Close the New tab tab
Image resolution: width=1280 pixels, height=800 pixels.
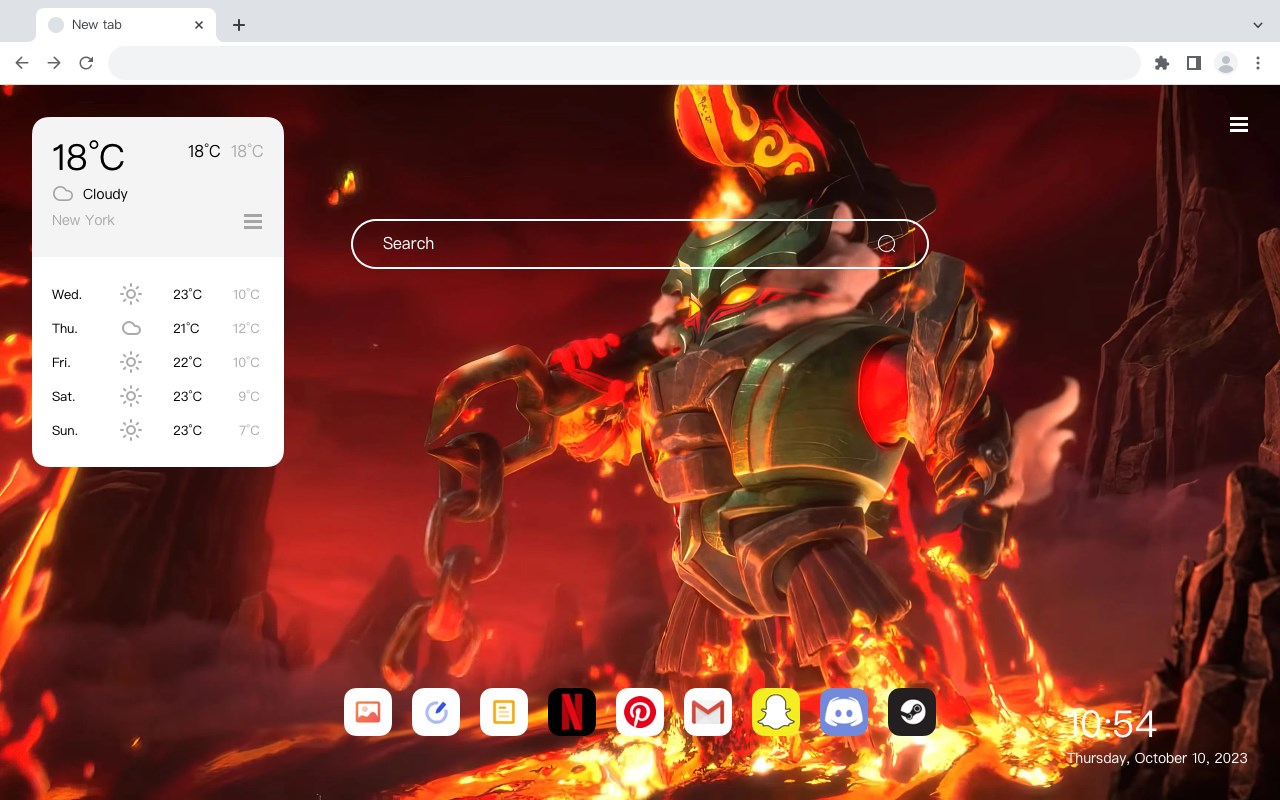199,25
